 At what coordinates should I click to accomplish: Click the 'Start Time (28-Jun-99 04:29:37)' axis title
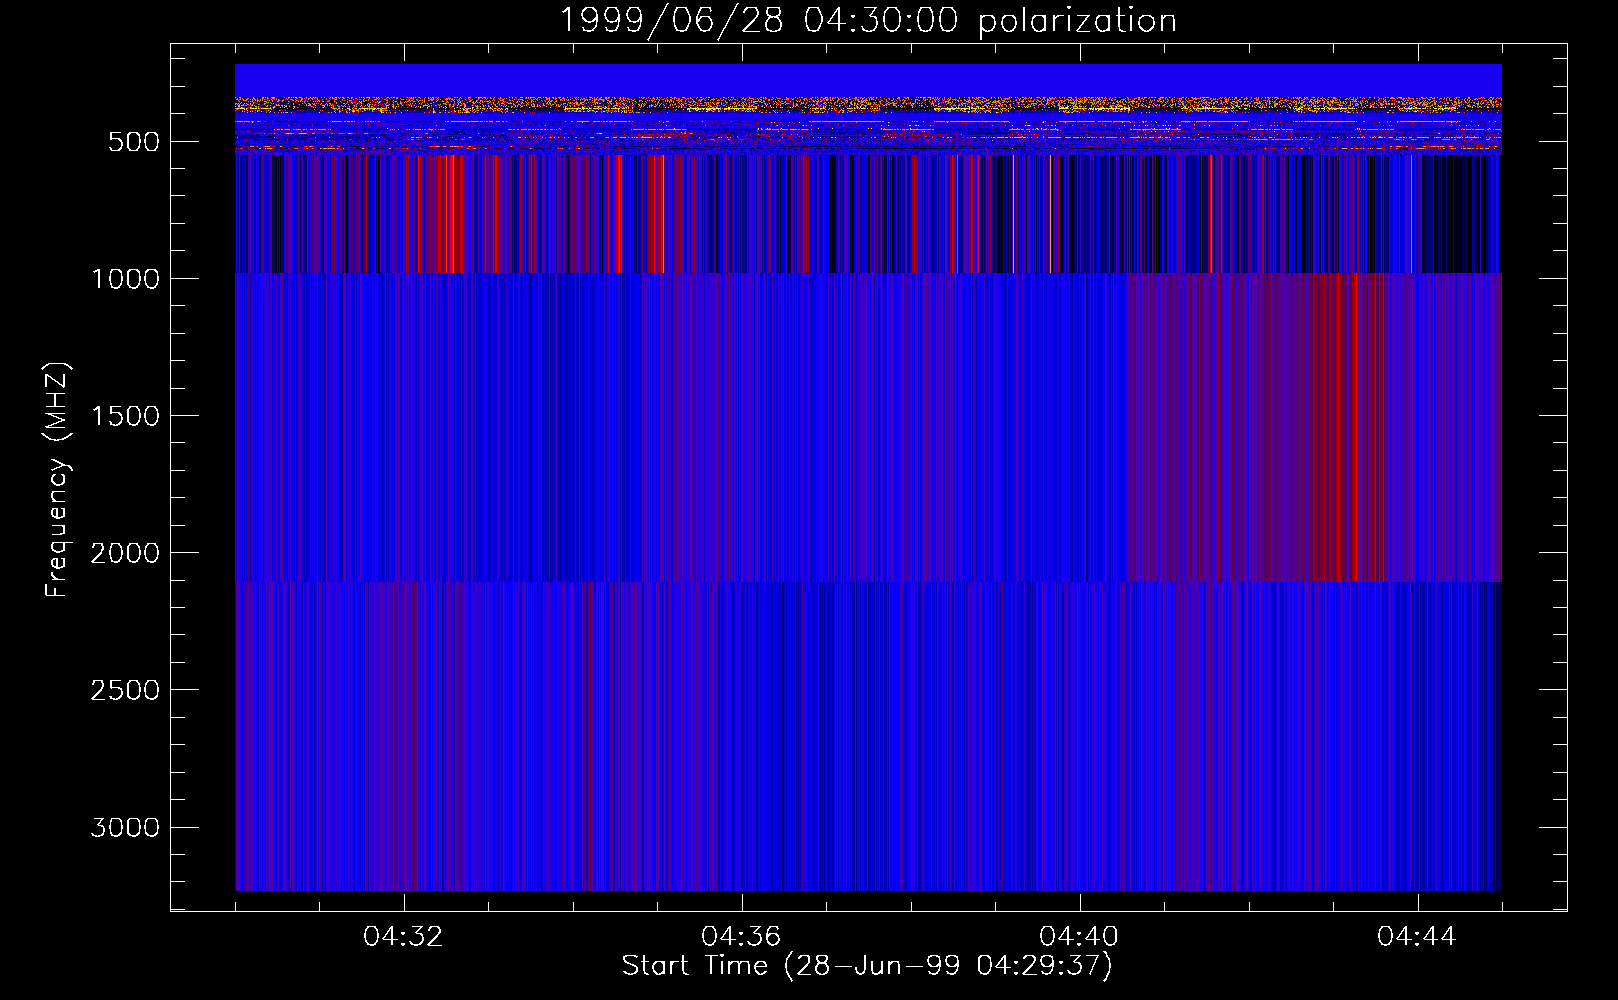pyautogui.click(x=867, y=966)
